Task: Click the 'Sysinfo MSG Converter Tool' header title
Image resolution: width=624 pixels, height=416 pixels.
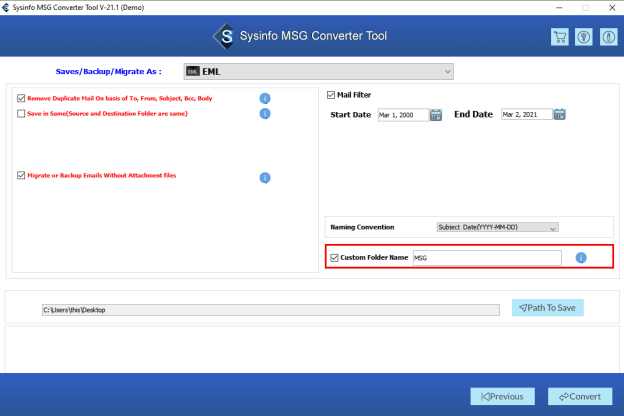Action: 313,36
